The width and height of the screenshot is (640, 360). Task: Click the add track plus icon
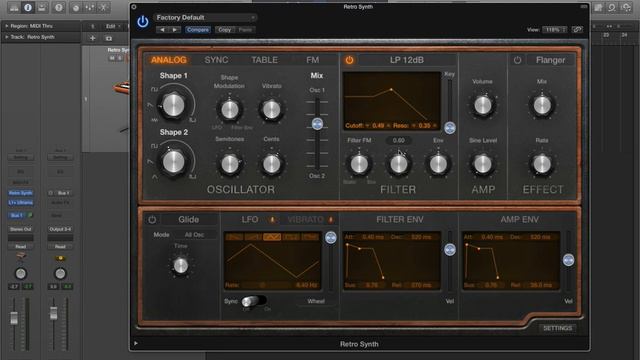(x=93, y=38)
